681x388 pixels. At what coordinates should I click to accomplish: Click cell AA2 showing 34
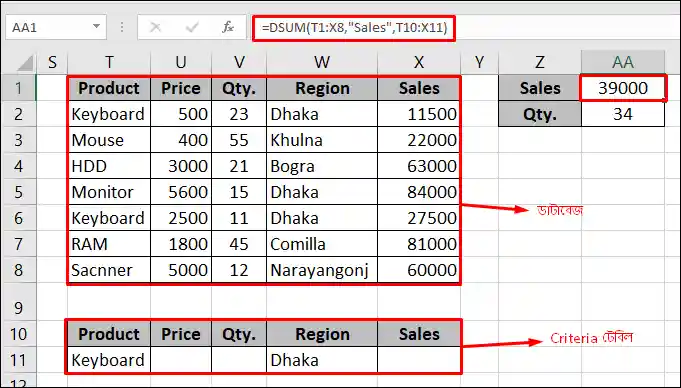(623, 114)
